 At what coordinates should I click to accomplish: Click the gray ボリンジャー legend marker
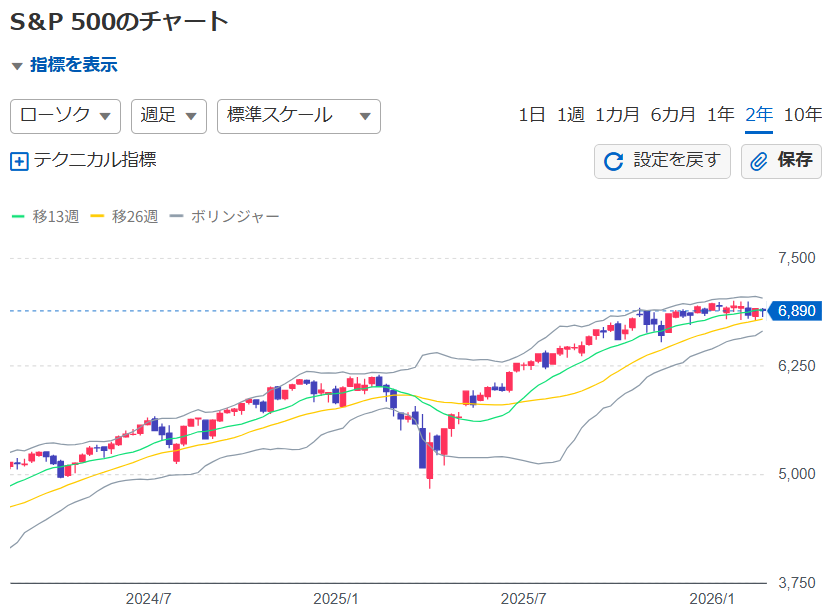coord(177,216)
